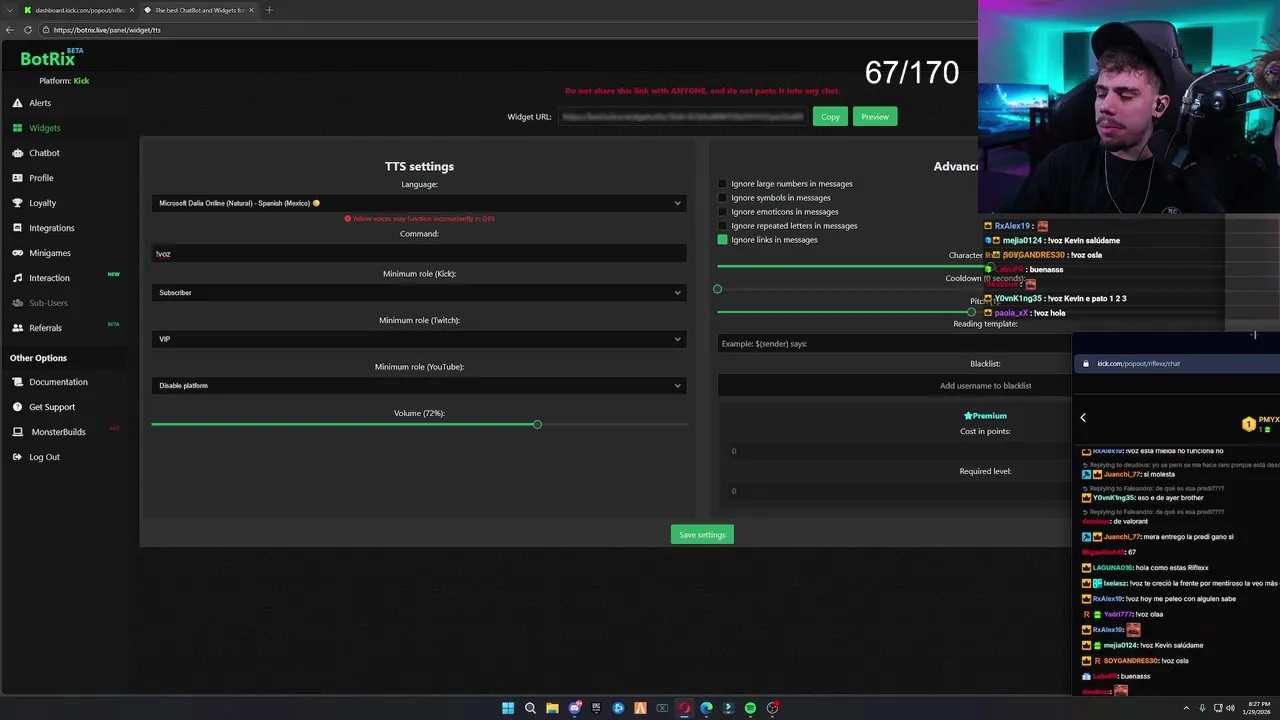Click back chevron in Kick chat popout
The image size is (1280, 720).
(1083, 418)
